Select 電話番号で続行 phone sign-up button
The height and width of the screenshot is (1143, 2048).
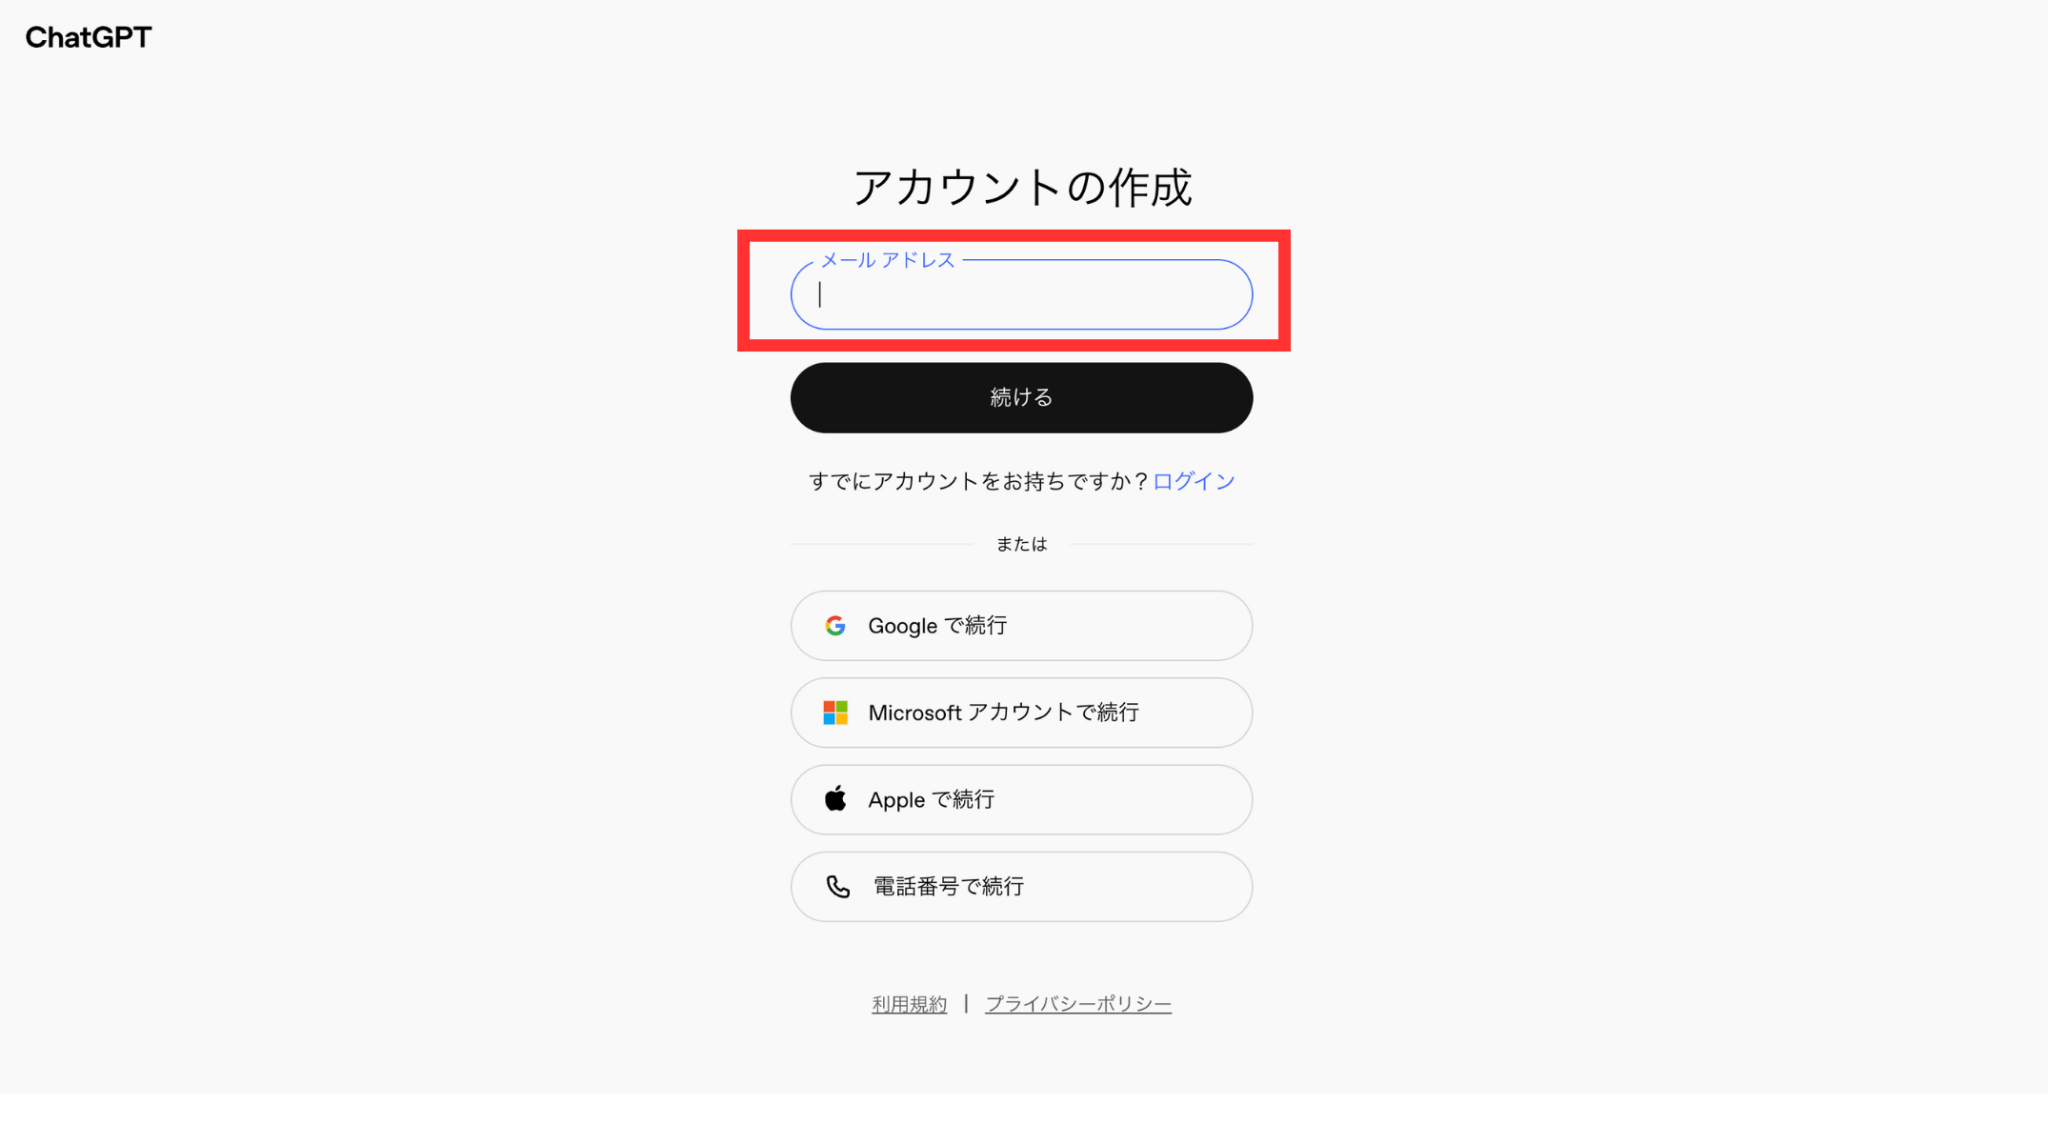[x=1021, y=887]
